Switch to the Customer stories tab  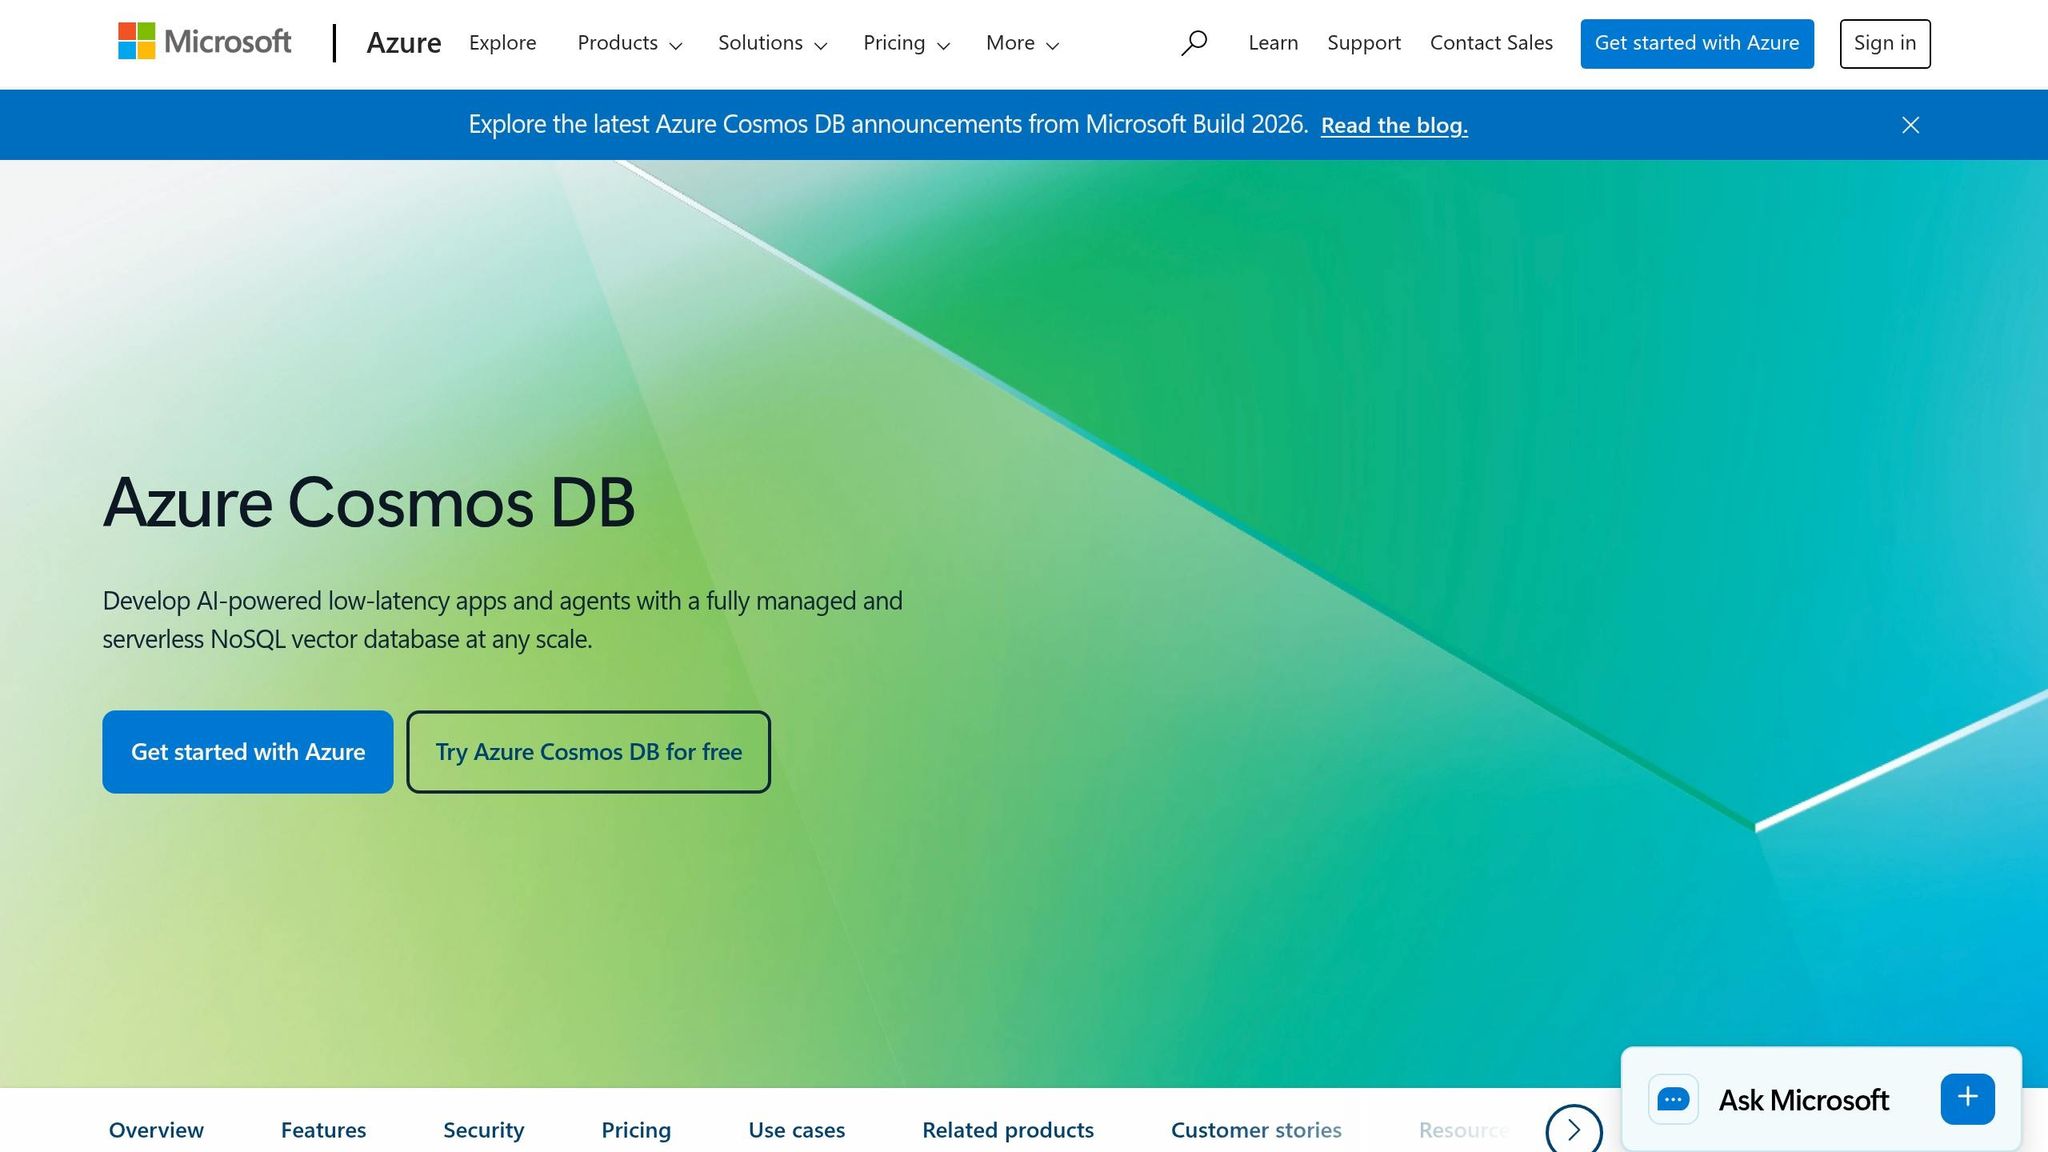1256,1130
